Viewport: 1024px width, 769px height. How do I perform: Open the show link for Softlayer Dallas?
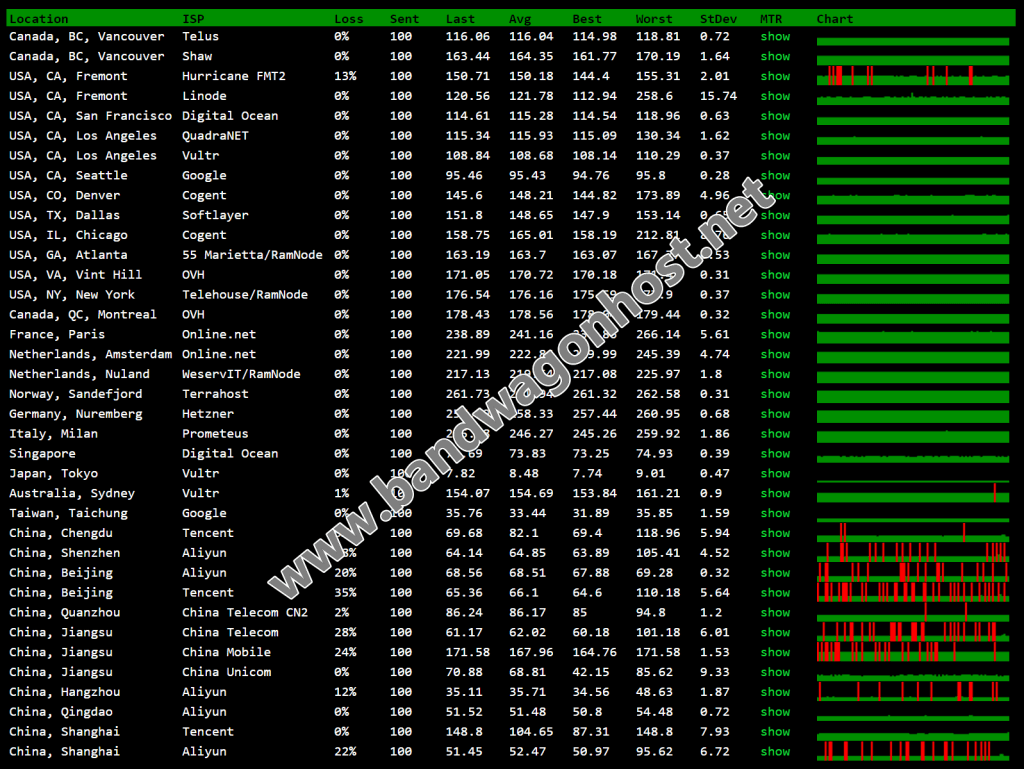point(775,215)
